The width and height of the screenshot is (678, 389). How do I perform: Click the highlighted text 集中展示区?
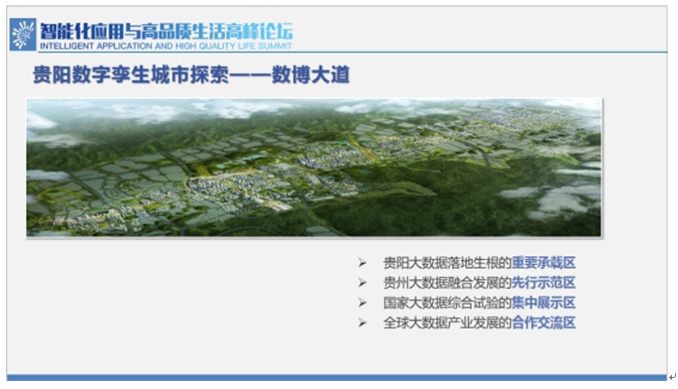click(x=544, y=303)
